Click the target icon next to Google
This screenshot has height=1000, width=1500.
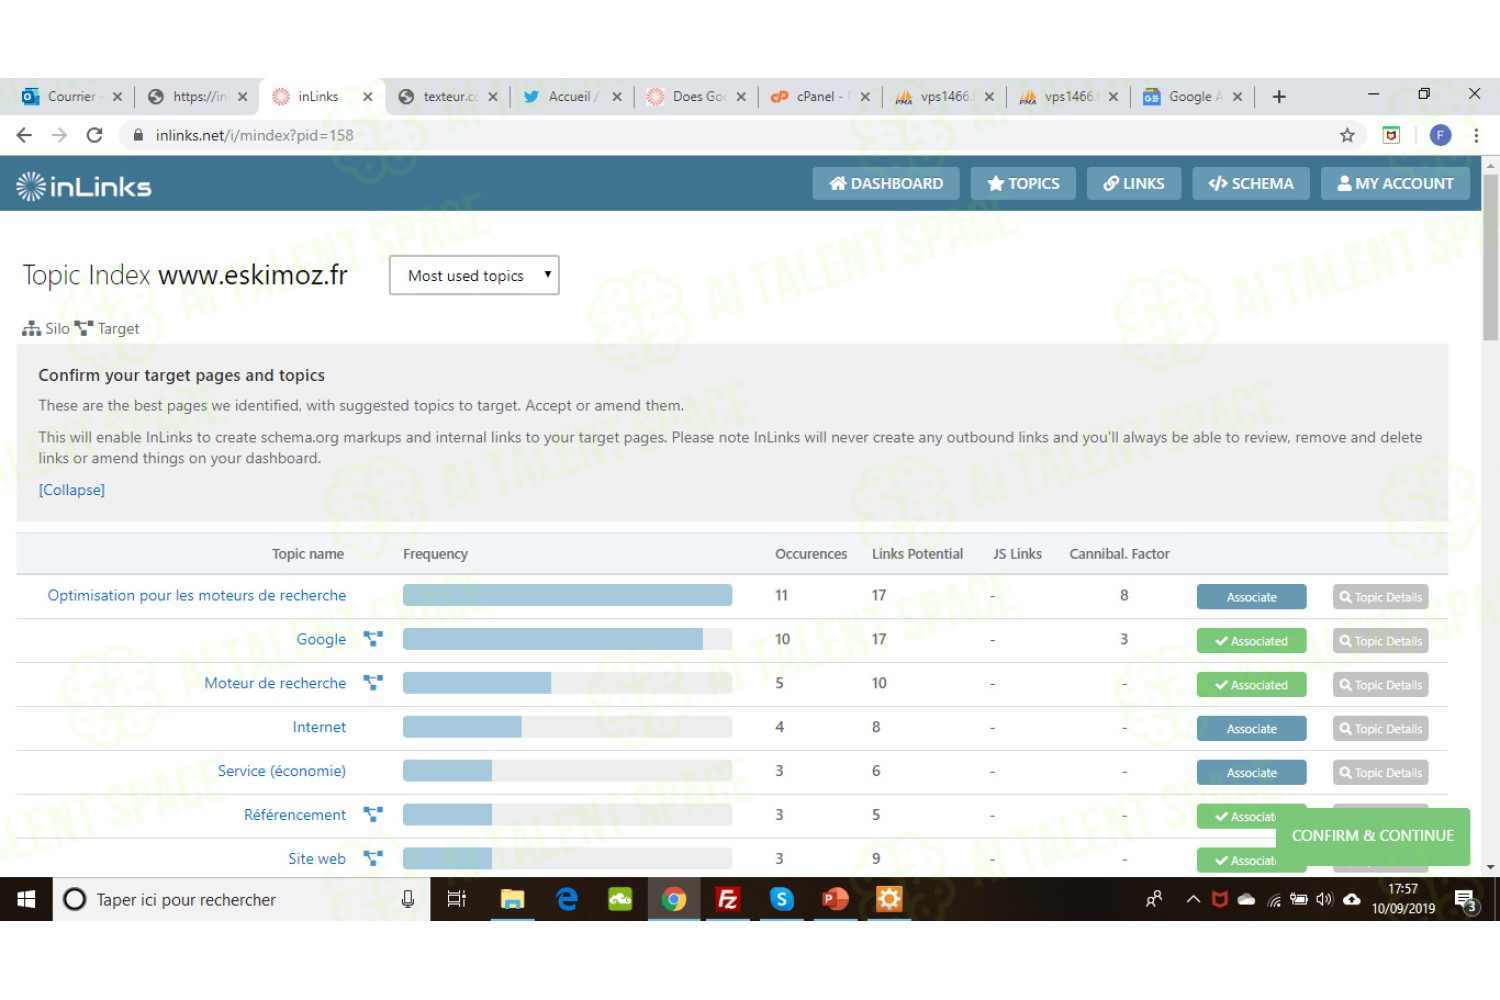[x=373, y=638]
